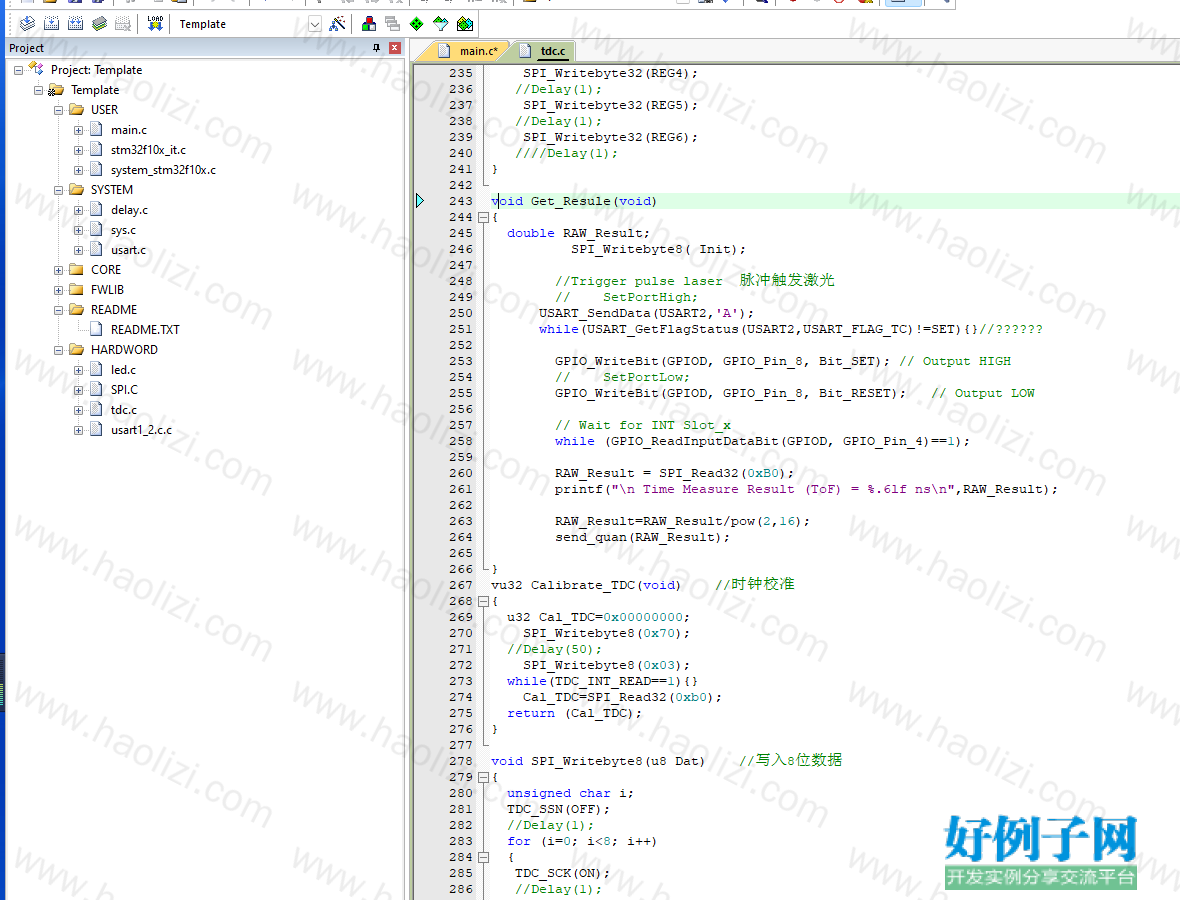Collapse the Project: Template root node
This screenshot has height=900, width=1180.
(18, 70)
